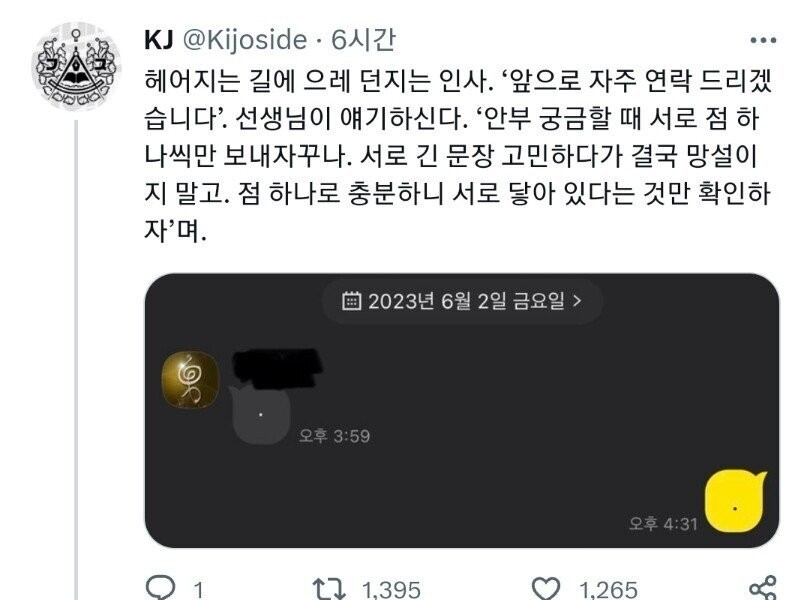Open the share icon menu

pyautogui.click(x=763, y=588)
